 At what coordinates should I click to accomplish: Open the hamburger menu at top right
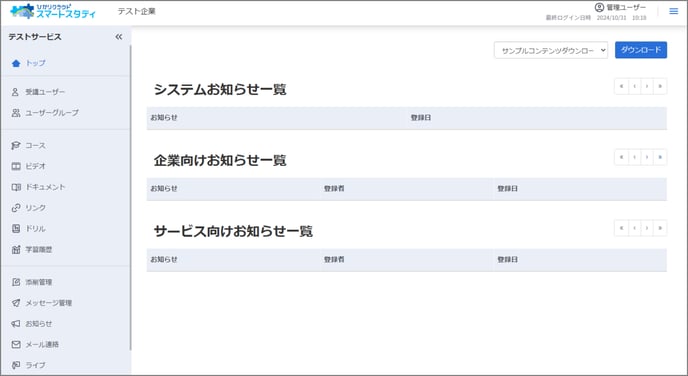click(674, 11)
